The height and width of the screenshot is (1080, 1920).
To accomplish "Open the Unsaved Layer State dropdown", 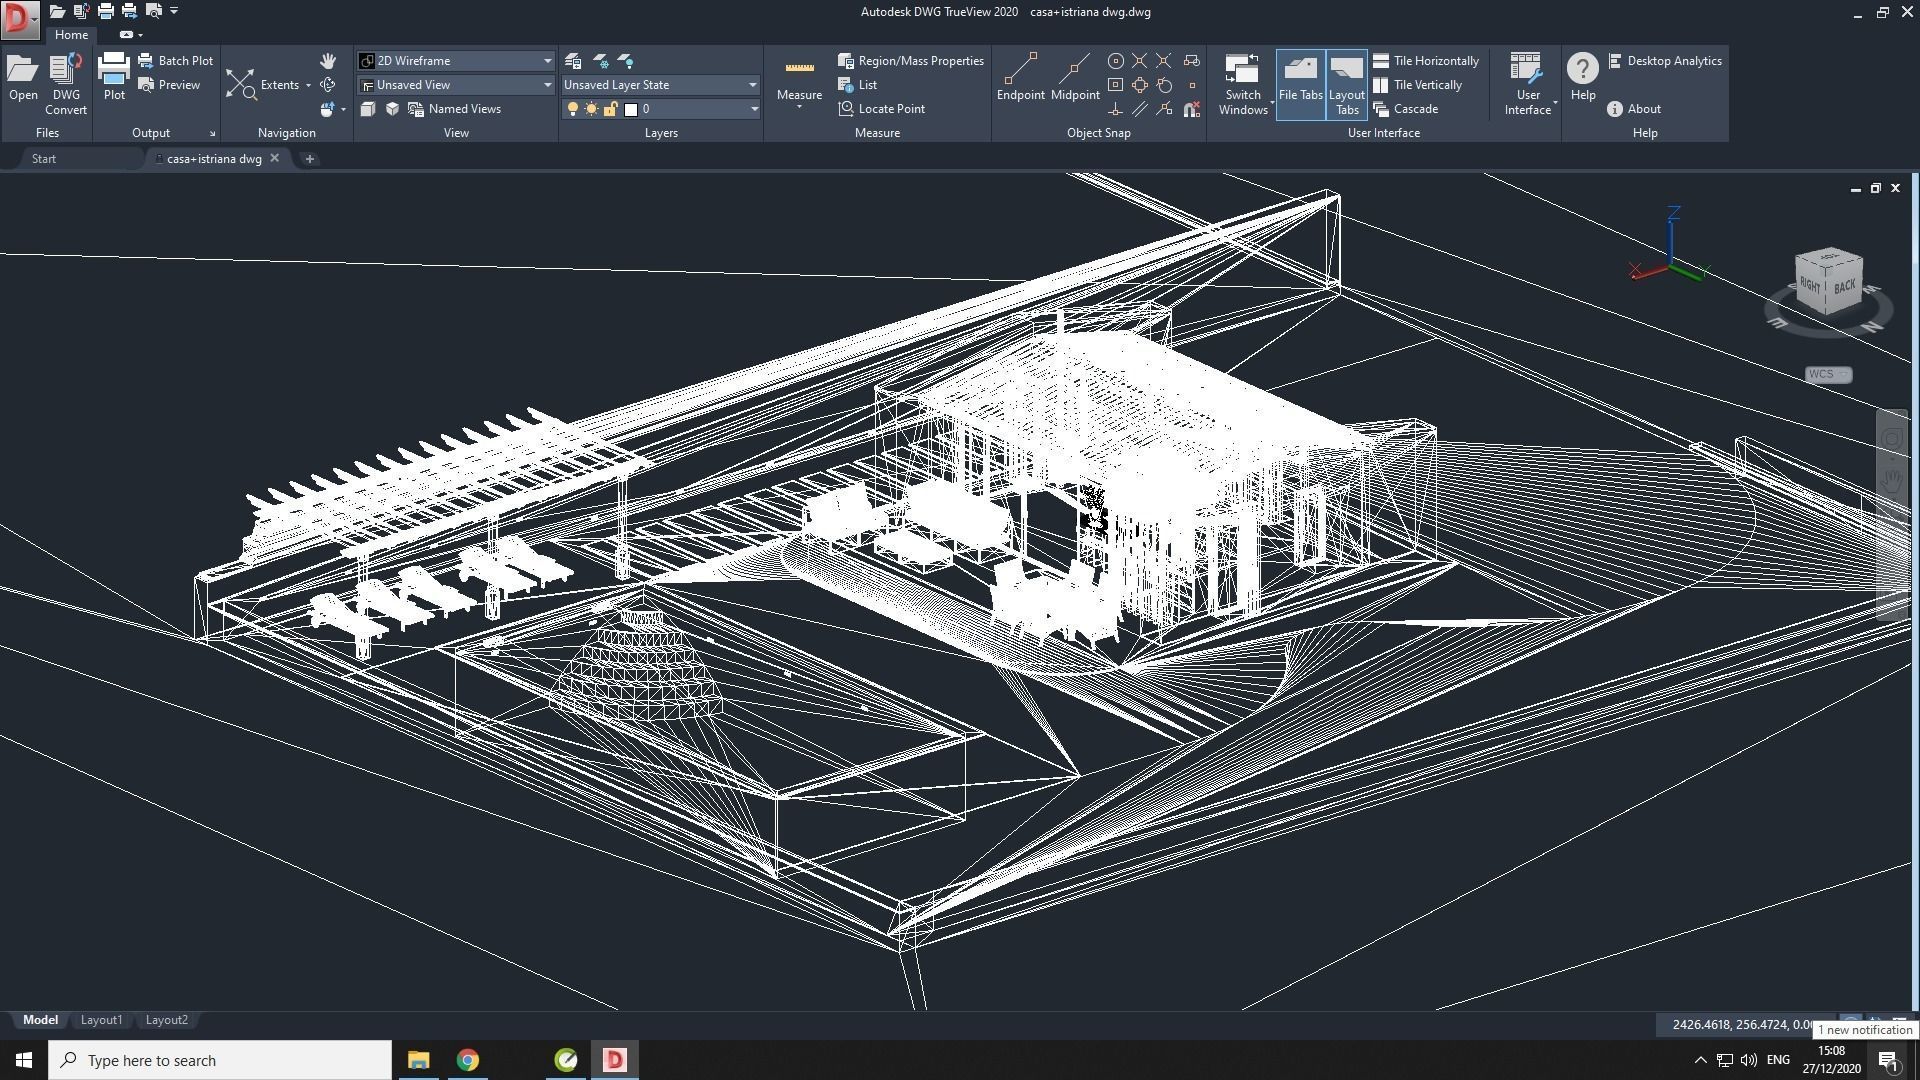I will click(752, 85).
